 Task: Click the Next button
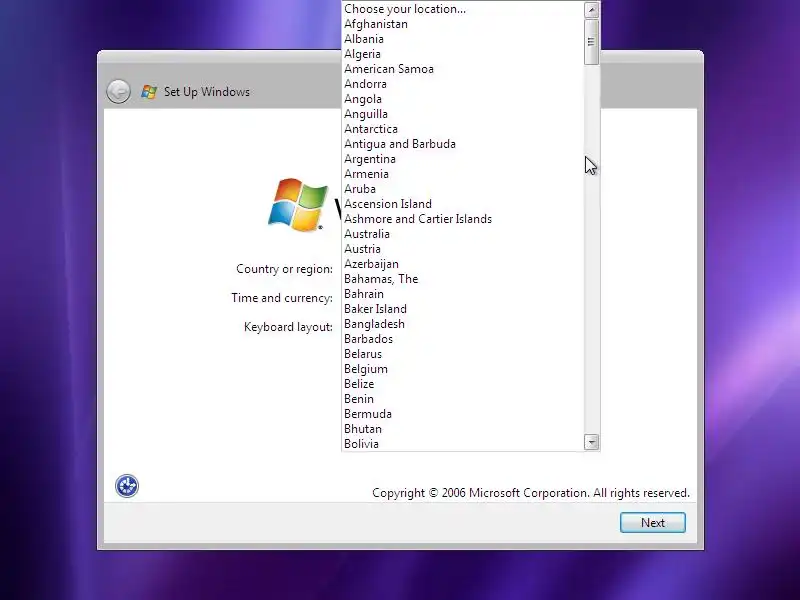[x=653, y=522]
